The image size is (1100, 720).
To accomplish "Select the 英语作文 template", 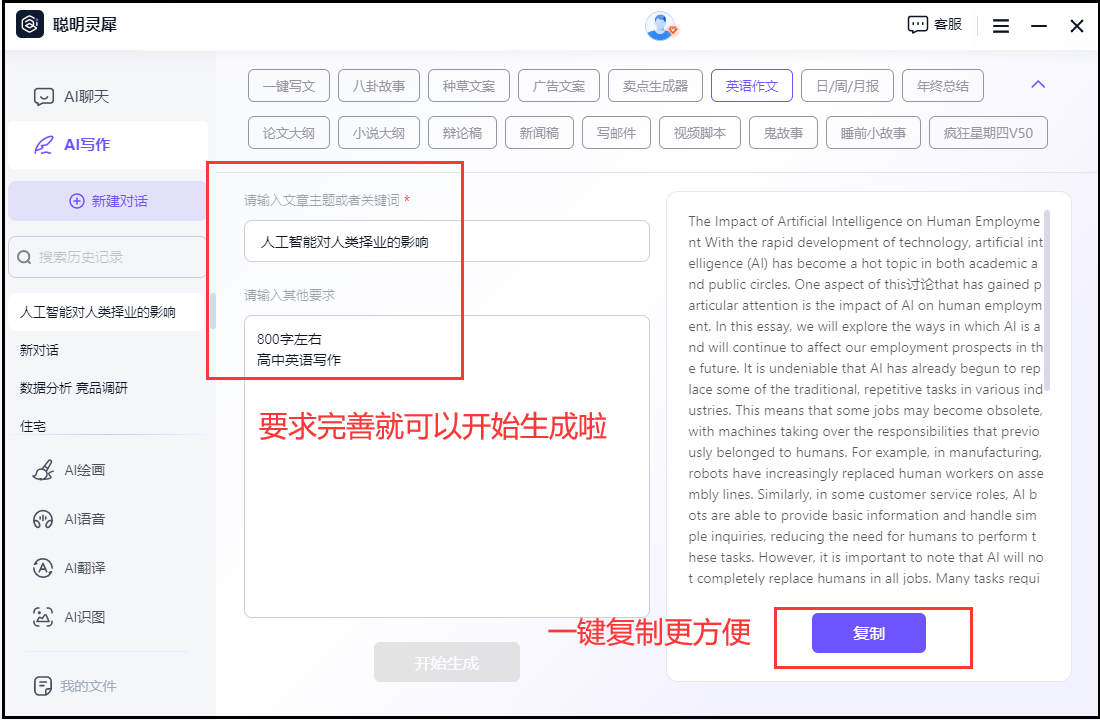I will point(752,86).
